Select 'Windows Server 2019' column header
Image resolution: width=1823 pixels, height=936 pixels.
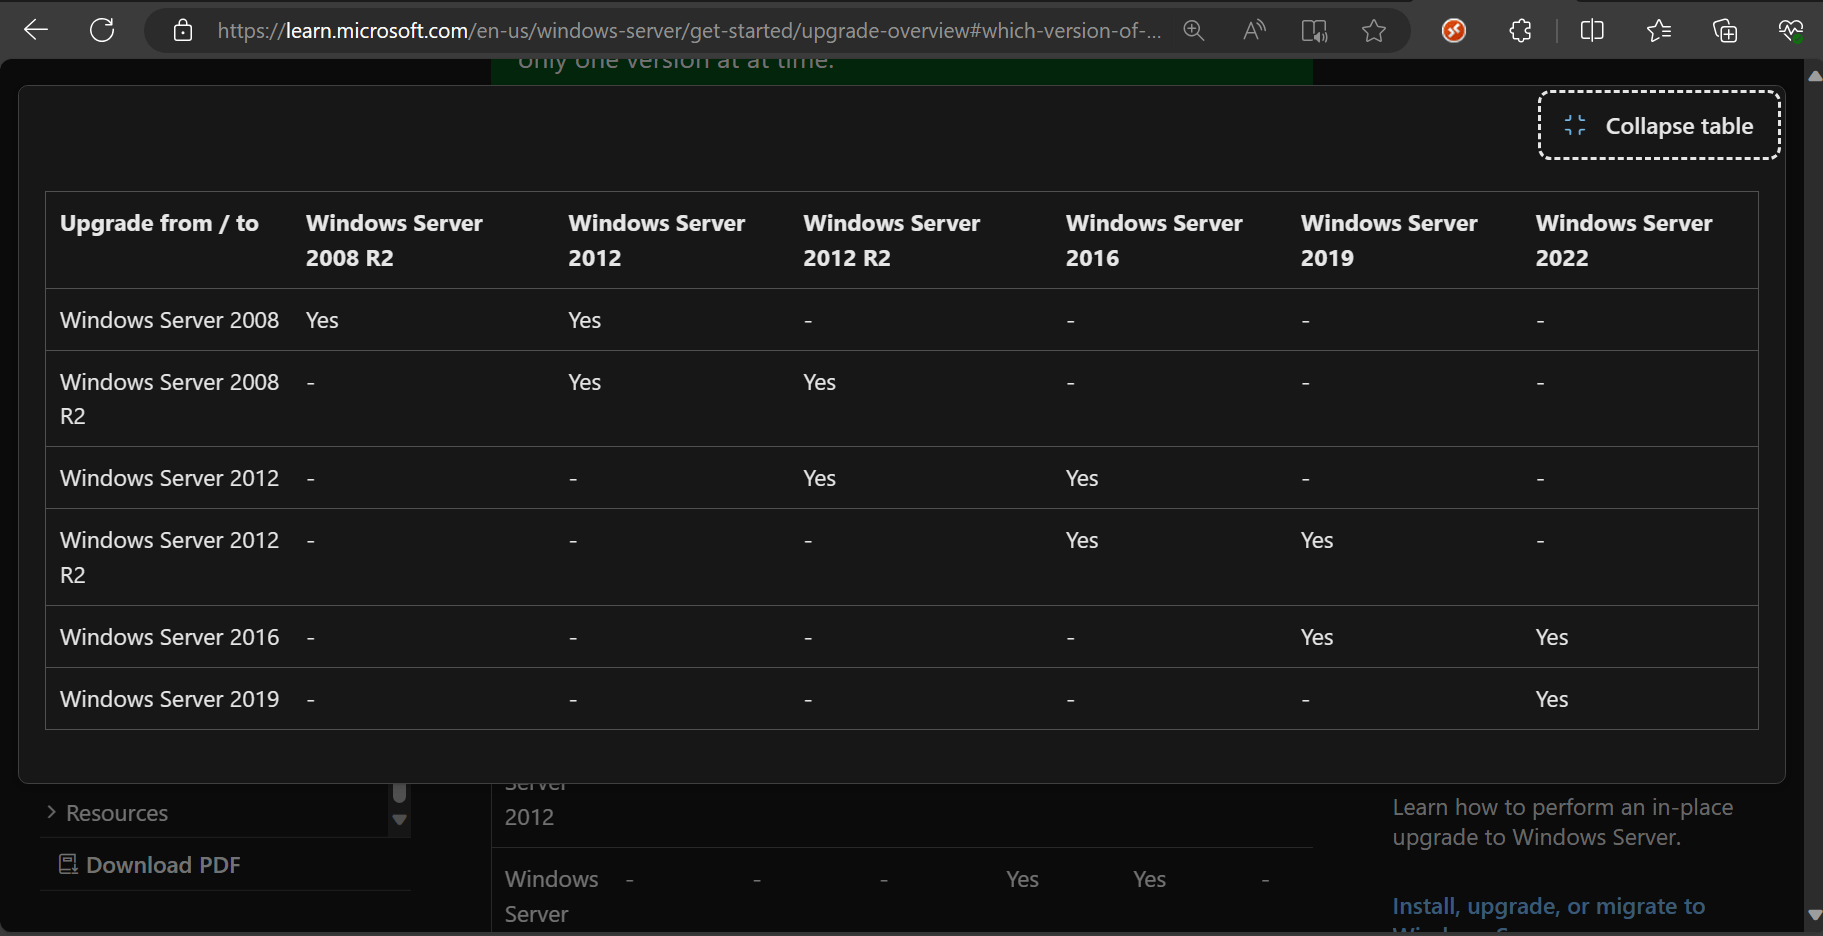click(x=1389, y=240)
